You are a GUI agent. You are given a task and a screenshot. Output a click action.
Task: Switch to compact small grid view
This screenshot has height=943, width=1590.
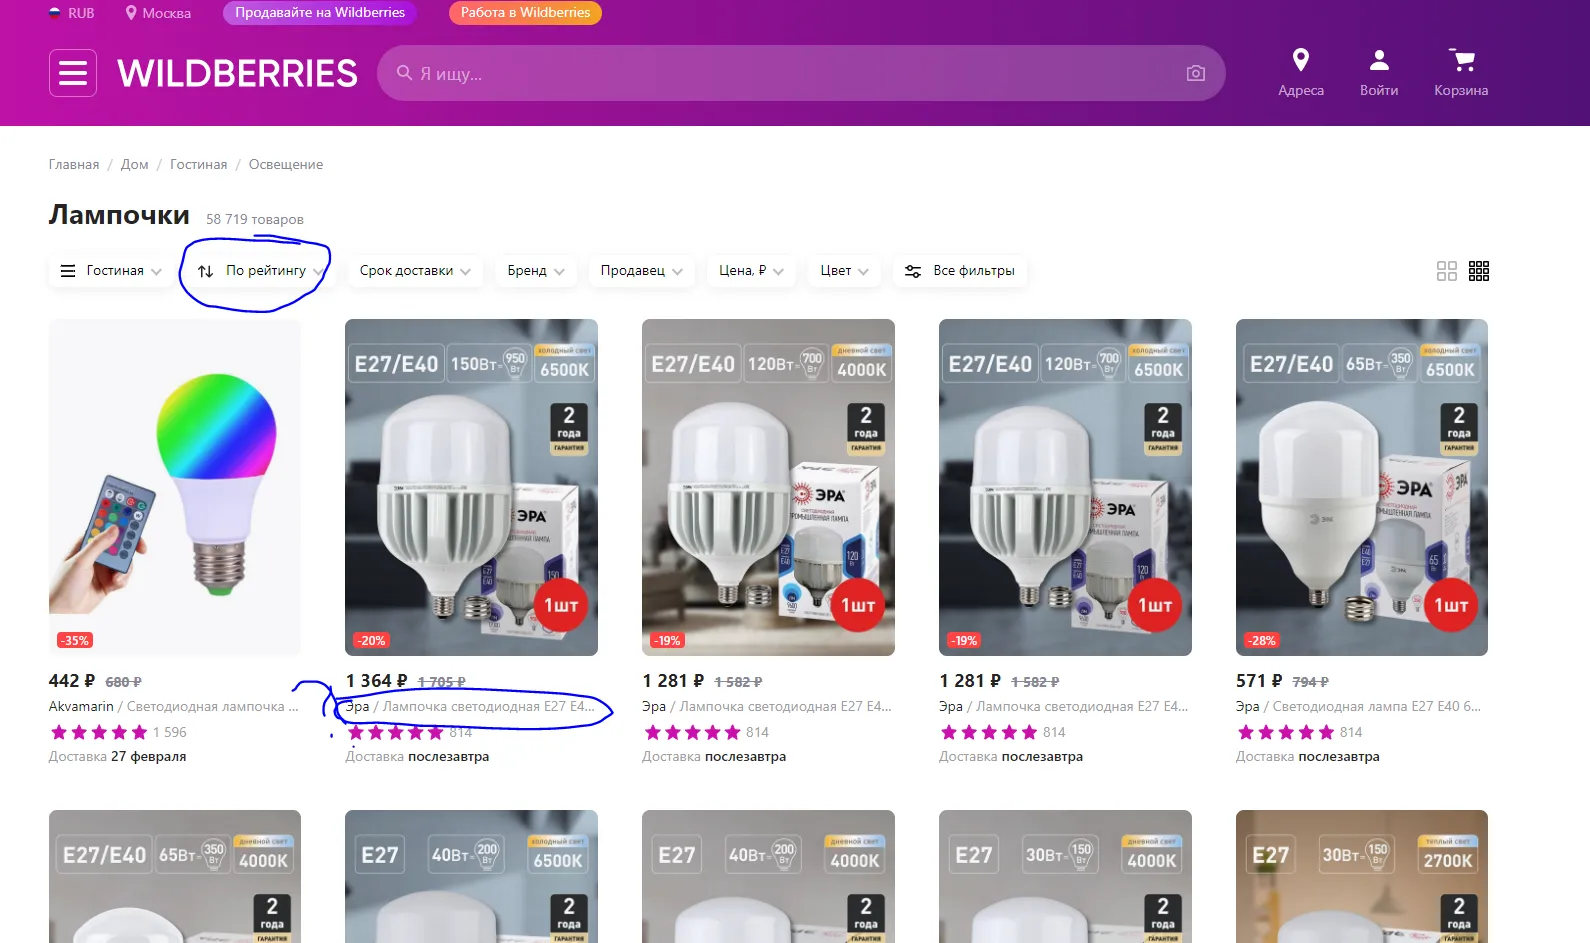click(1479, 271)
